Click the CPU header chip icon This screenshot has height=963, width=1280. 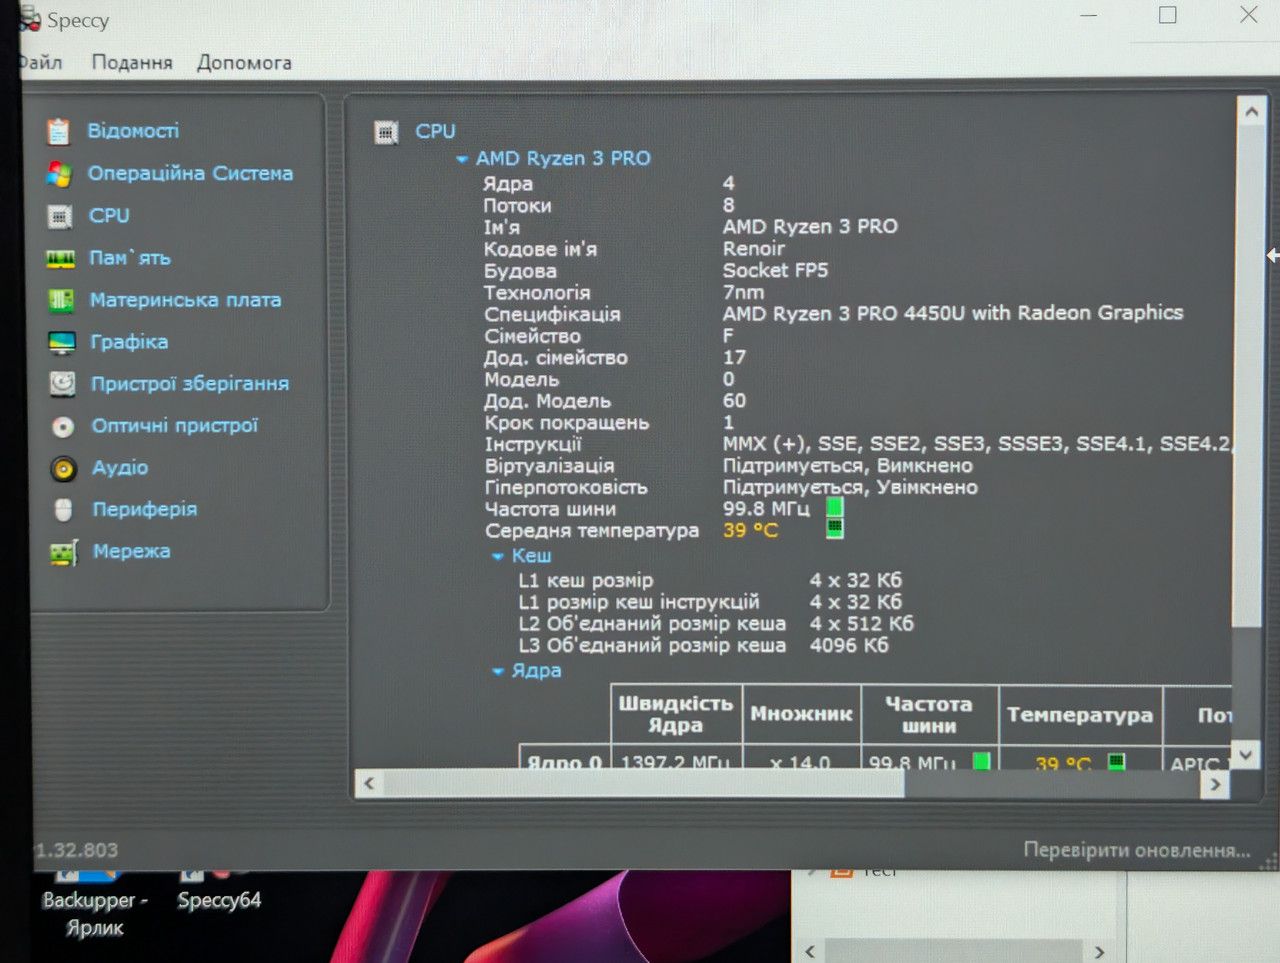tap(386, 132)
